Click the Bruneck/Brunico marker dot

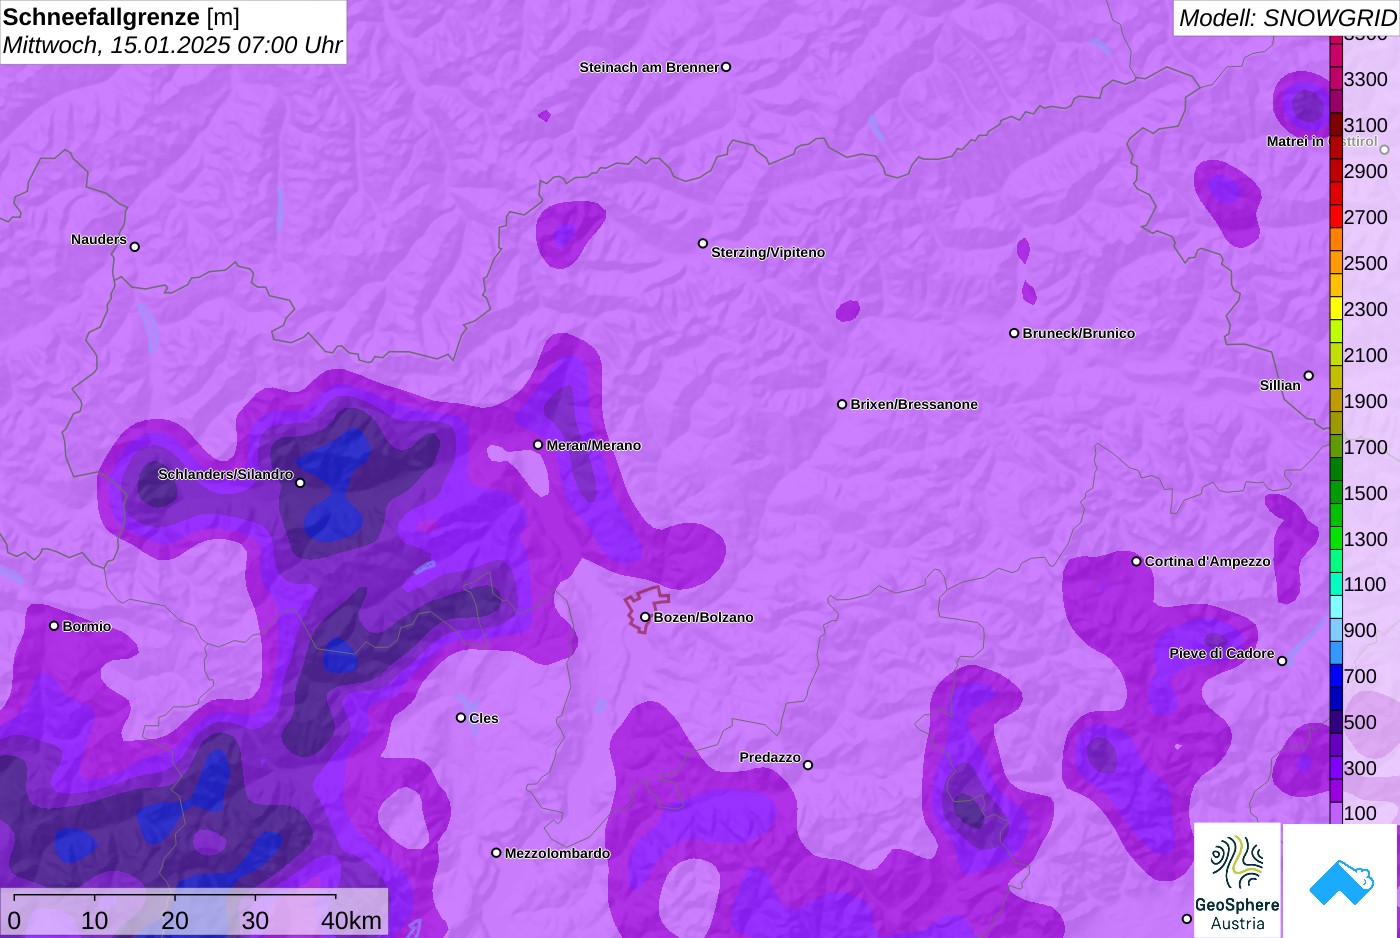click(x=1014, y=333)
